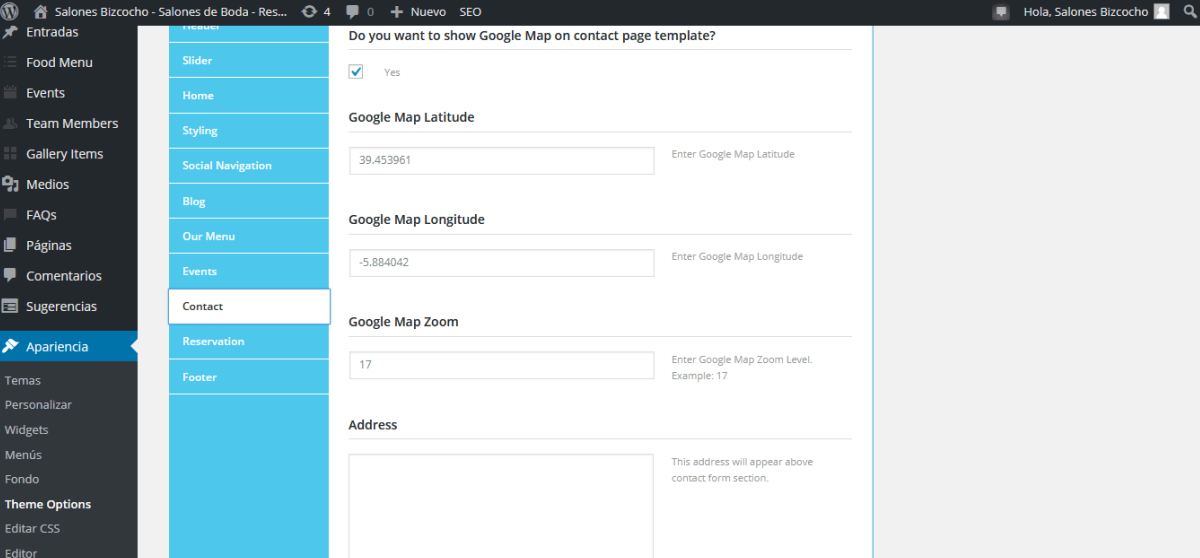Click the user avatar icon

point(1161,12)
